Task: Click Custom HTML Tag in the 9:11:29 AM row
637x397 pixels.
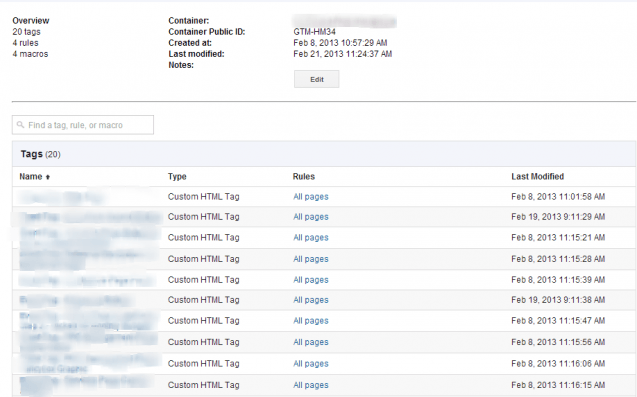Action: (x=204, y=217)
